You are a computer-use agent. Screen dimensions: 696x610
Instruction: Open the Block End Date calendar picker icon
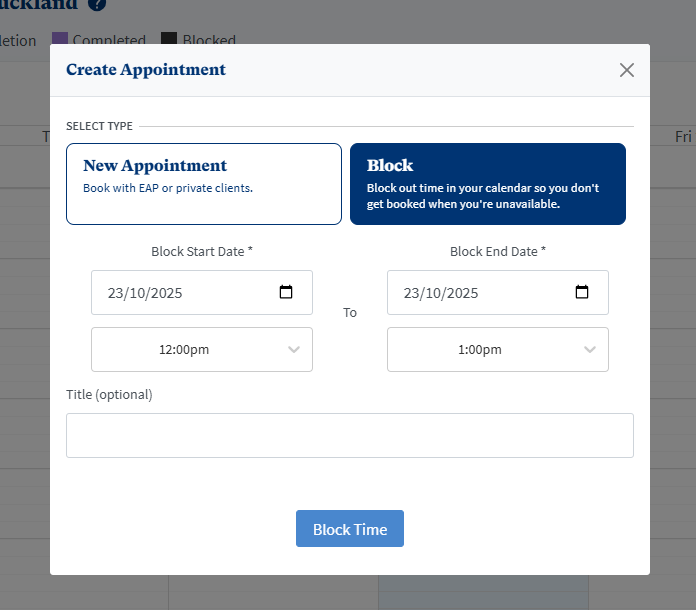582,293
